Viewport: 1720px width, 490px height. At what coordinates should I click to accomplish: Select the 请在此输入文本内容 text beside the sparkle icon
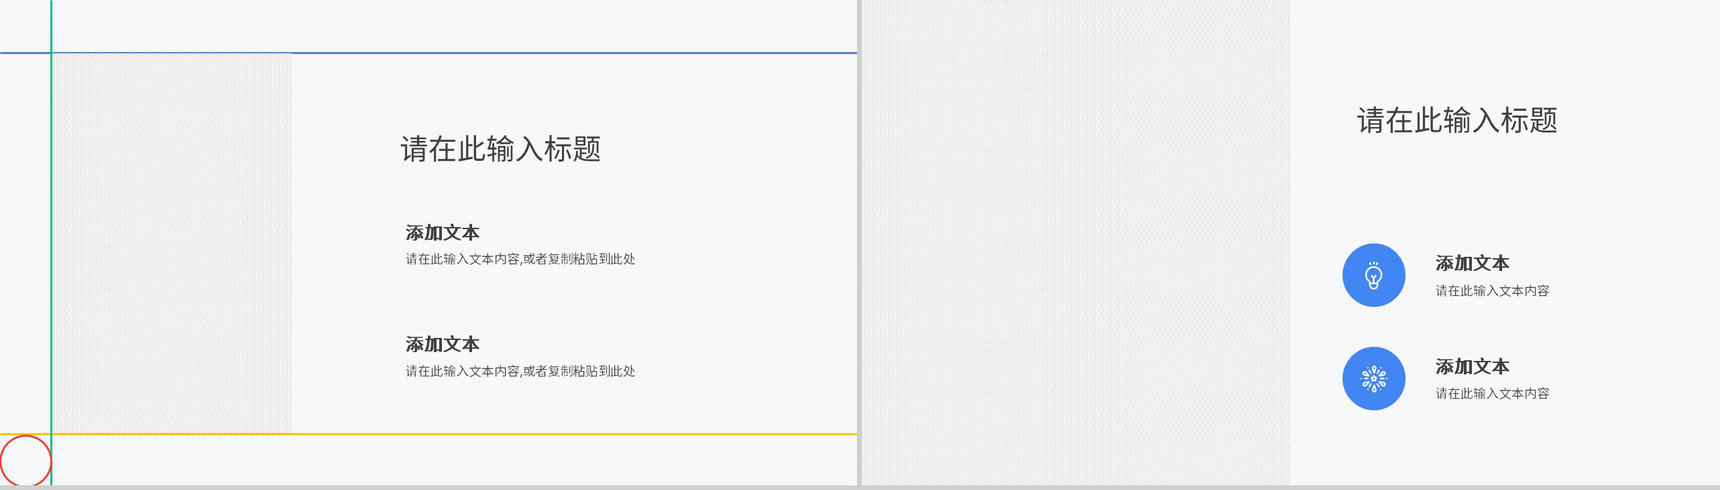[1492, 394]
